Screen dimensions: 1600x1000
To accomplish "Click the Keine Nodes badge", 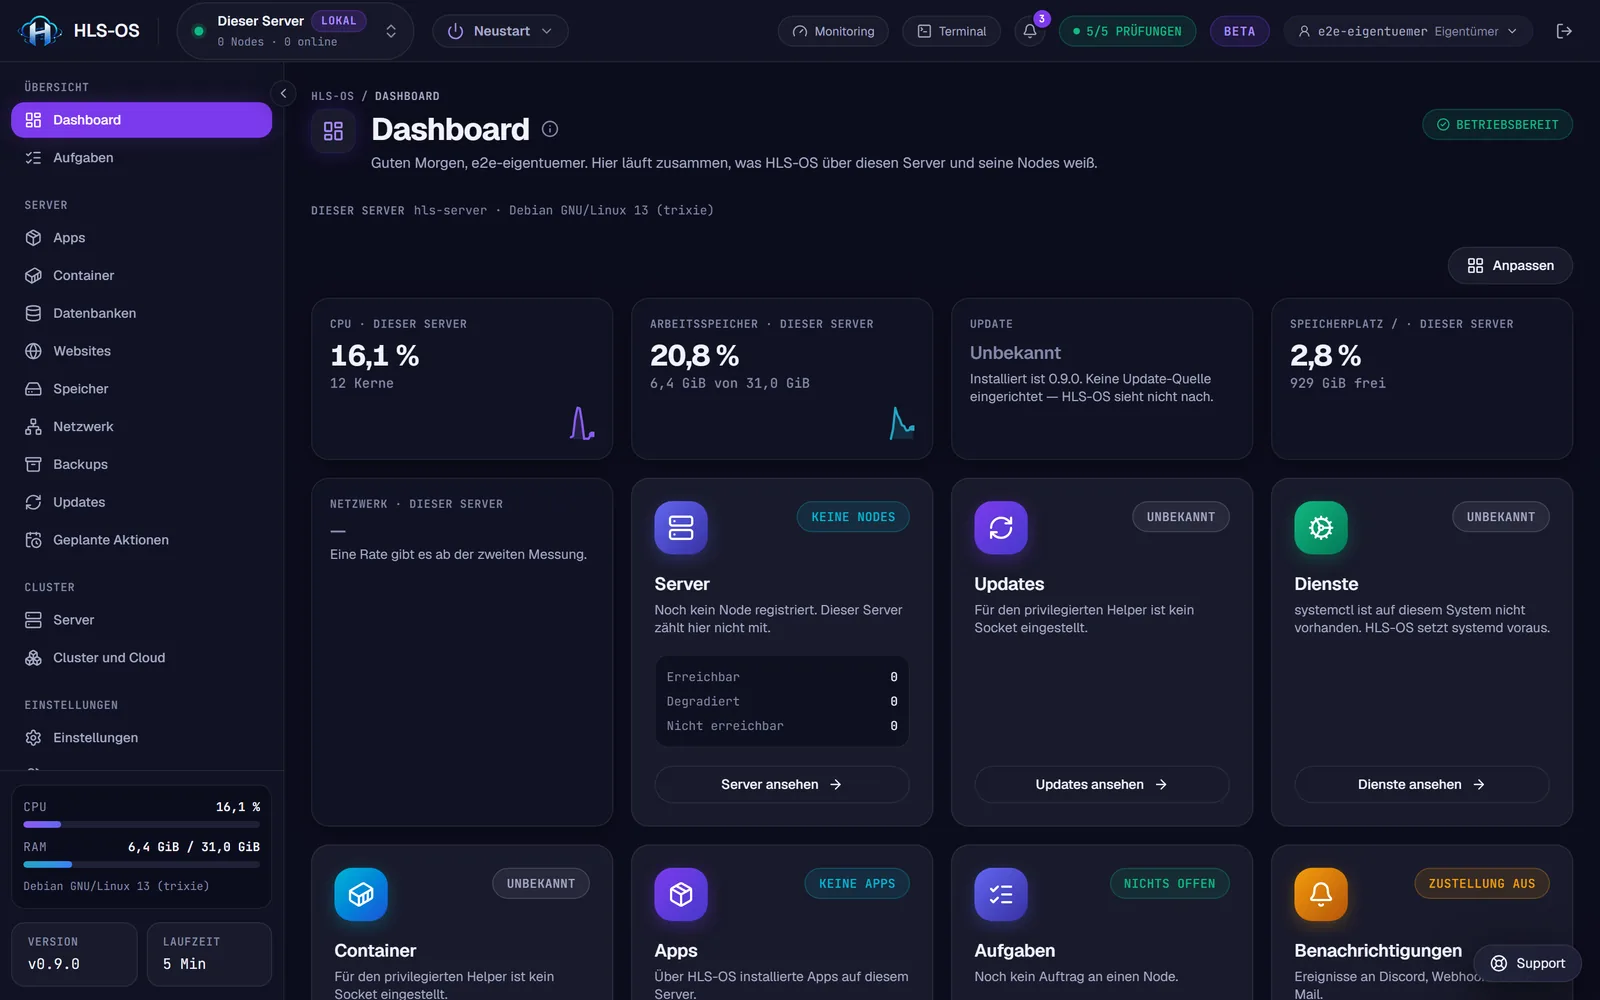I will 853,517.
